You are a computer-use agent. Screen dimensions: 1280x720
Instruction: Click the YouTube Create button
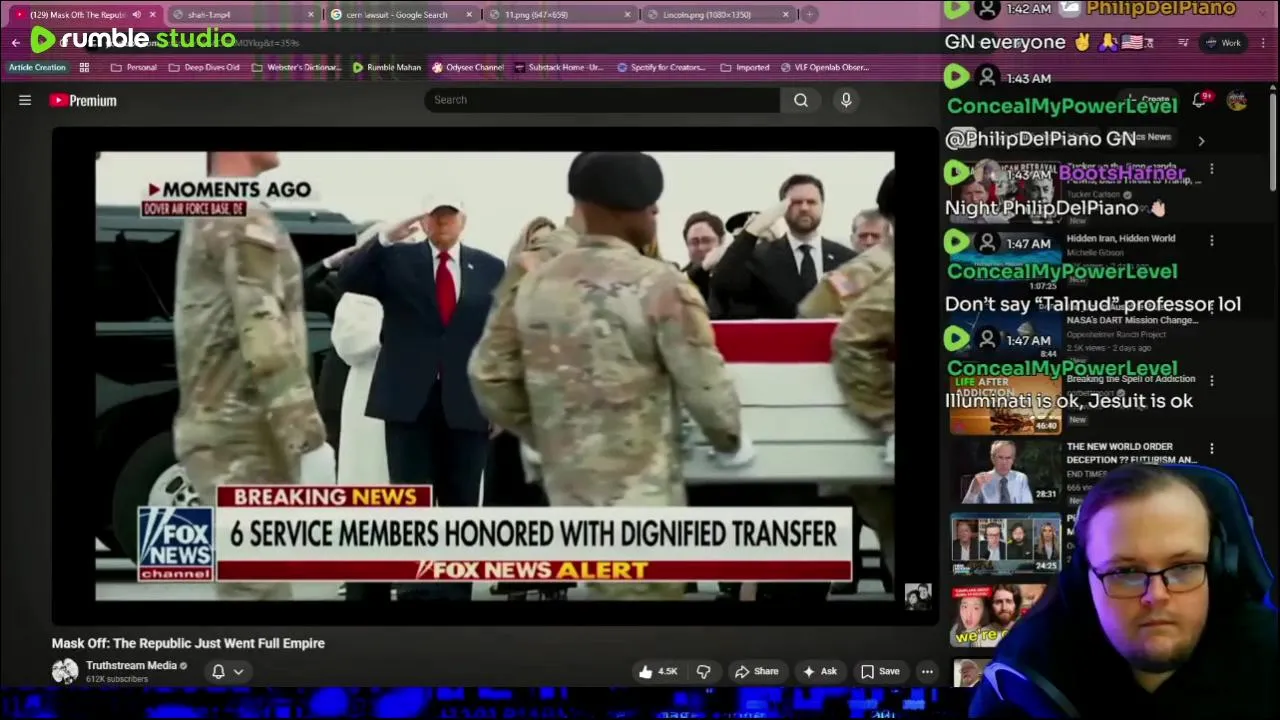click(x=1150, y=100)
